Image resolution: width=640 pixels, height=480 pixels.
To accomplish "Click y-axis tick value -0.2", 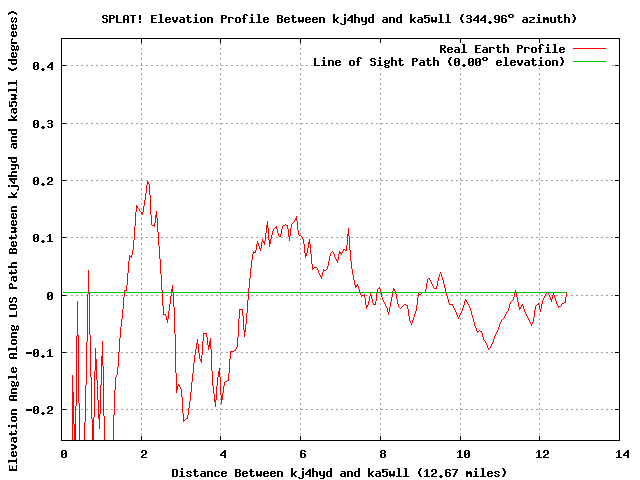I will coord(40,410).
